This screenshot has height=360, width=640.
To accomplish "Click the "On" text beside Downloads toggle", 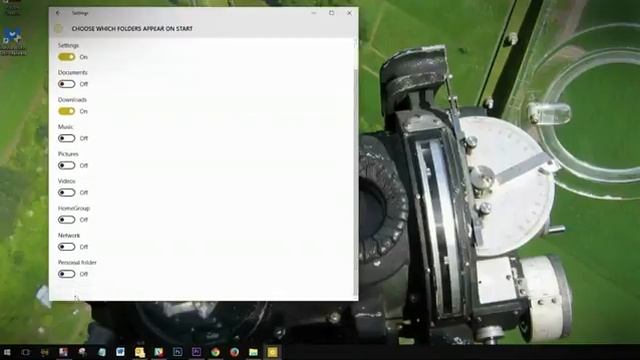I will 84,111.
